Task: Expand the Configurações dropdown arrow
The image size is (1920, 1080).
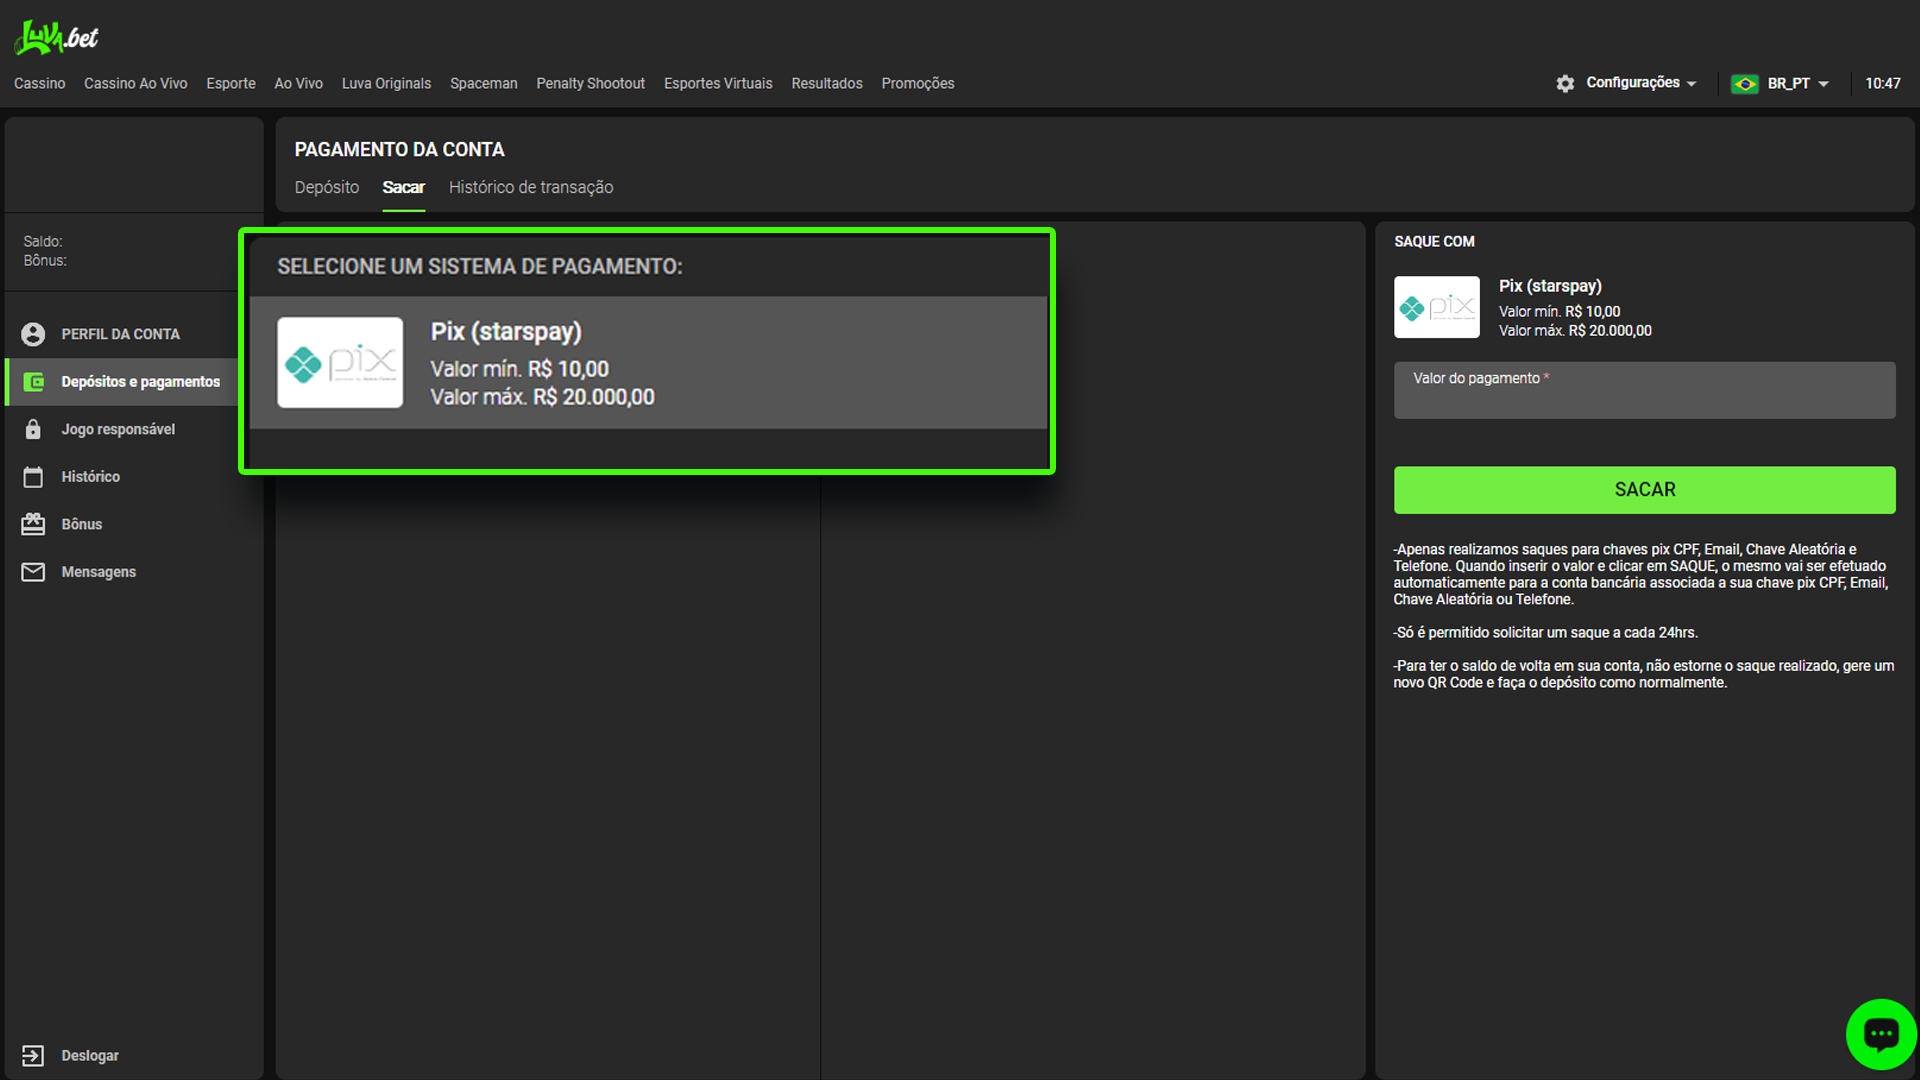Action: [x=1691, y=84]
